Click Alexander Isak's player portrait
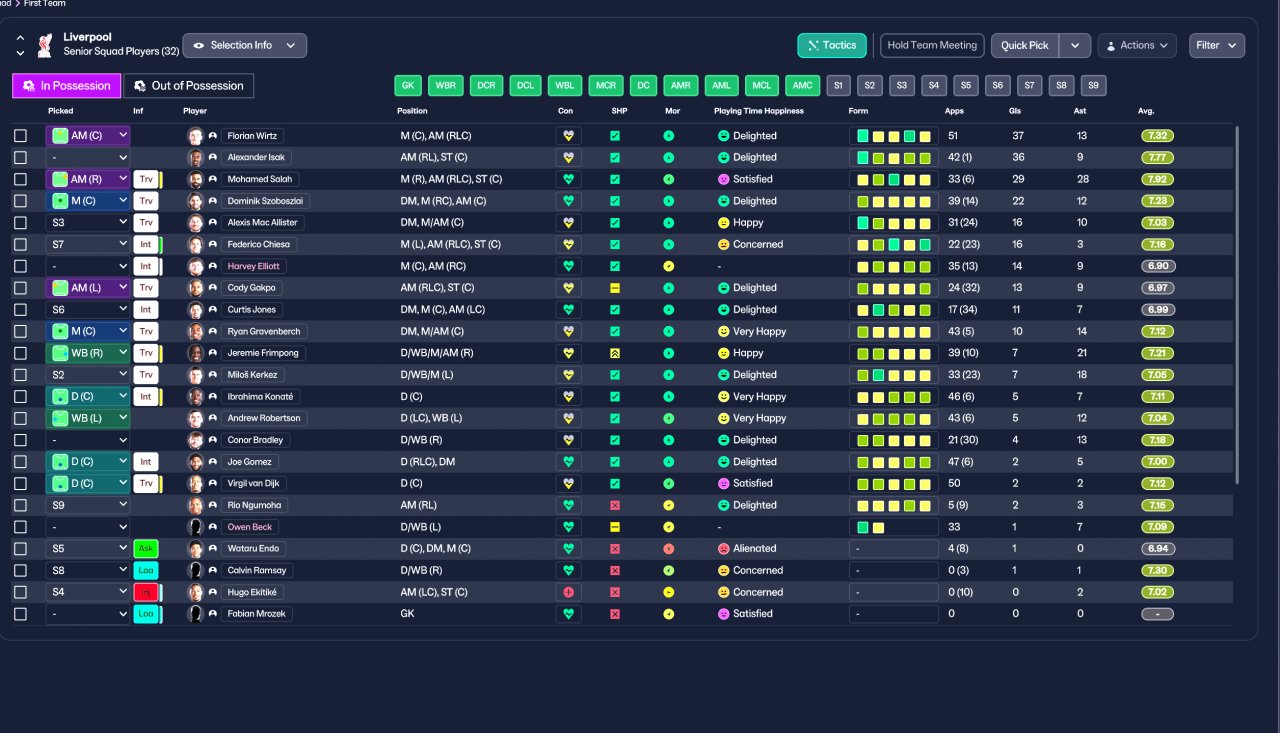Viewport: 1280px width, 733px height. 195,158
